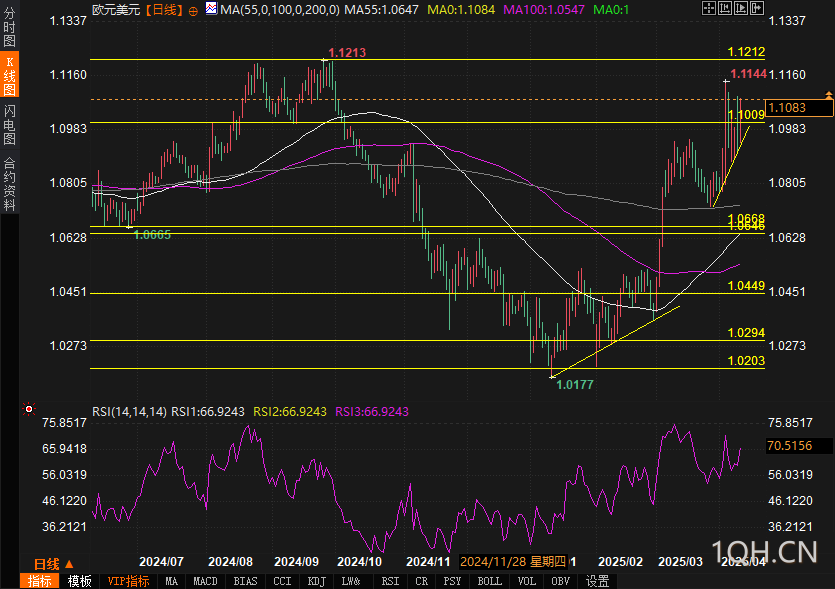The width and height of the screenshot is (835, 589).
Task: Click the orange arrow marker above price 1.1083
Action: tap(829, 94)
